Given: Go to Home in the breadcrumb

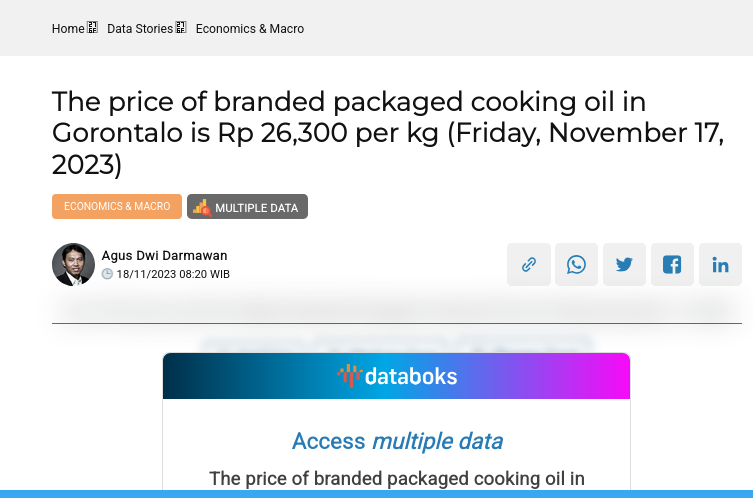Looking at the screenshot, I should pos(68,29).
